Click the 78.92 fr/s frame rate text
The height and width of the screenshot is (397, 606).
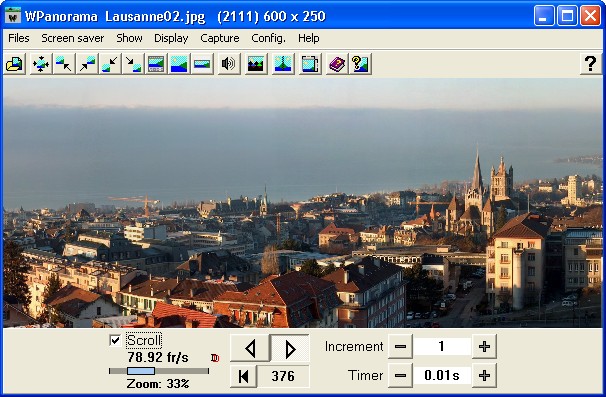point(158,357)
